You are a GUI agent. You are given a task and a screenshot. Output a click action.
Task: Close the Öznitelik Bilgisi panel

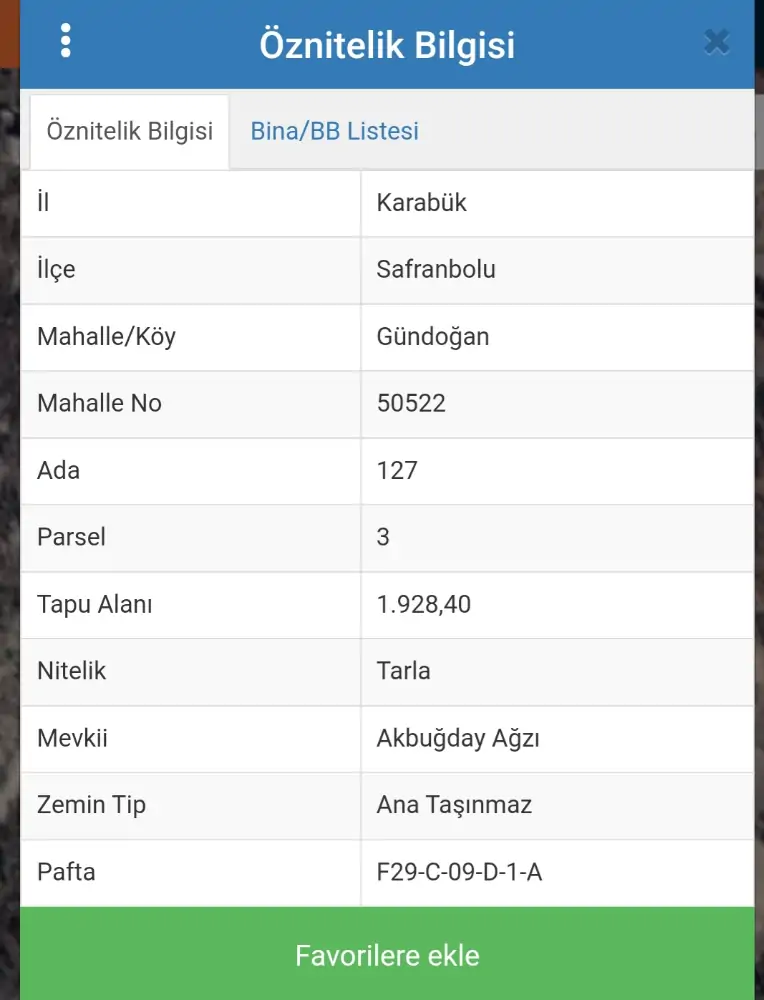[x=716, y=42]
